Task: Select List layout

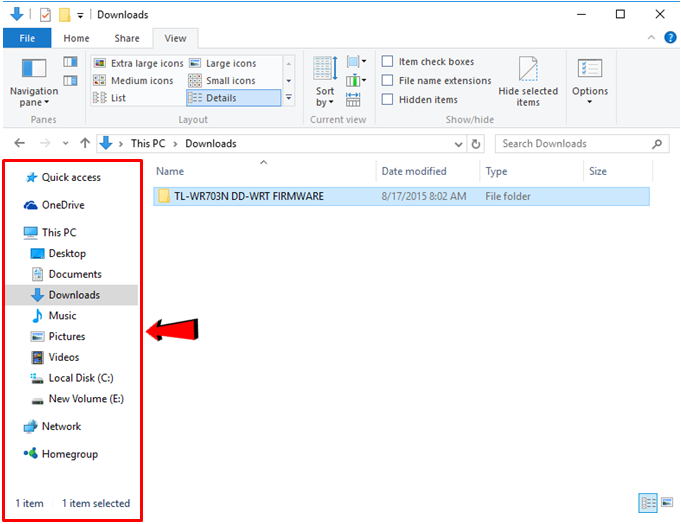Action: (109, 98)
